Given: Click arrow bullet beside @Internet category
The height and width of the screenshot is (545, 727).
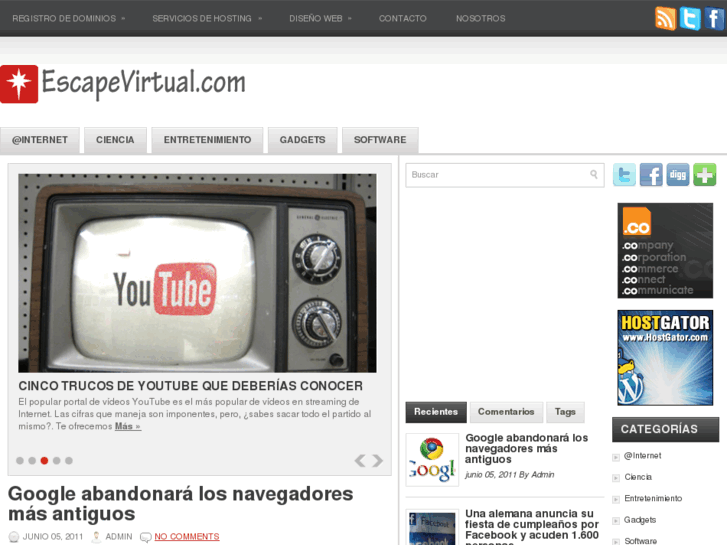Looking at the screenshot, I should tap(616, 457).
